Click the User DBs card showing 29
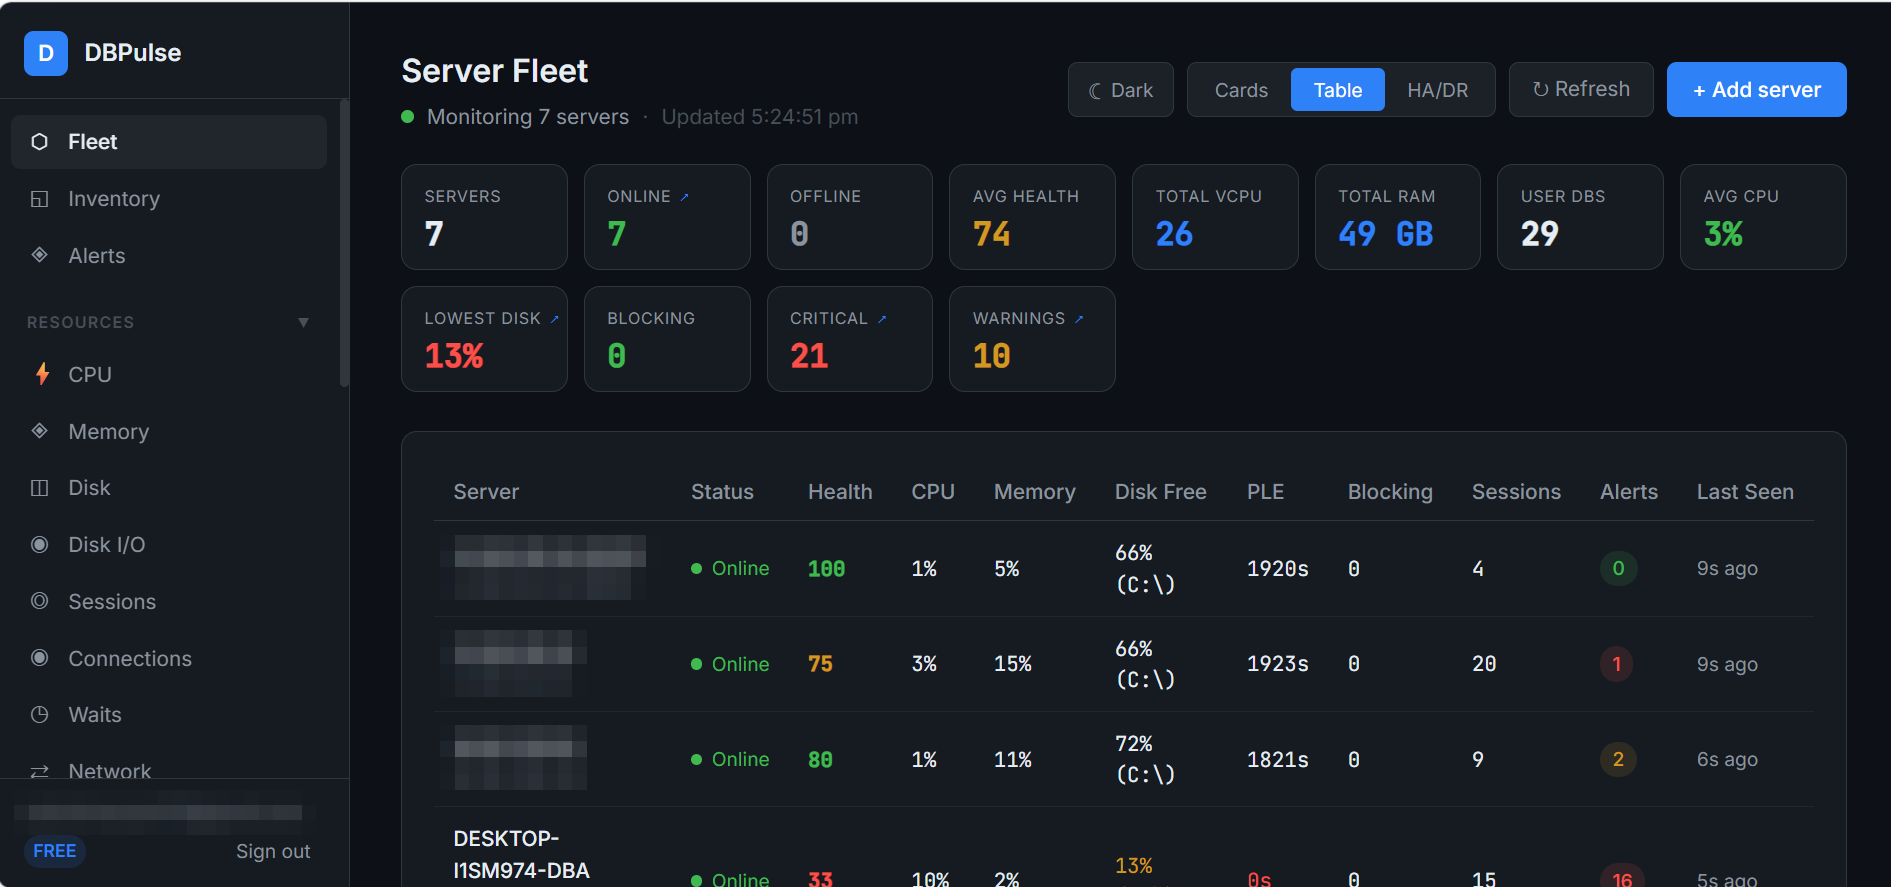1891x887 pixels. [1580, 217]
